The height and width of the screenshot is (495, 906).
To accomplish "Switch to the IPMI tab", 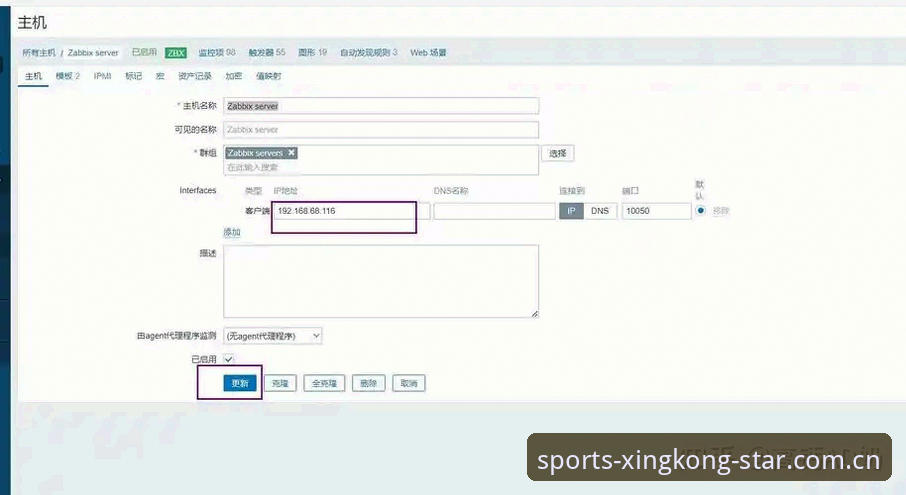I will (102, 76).
